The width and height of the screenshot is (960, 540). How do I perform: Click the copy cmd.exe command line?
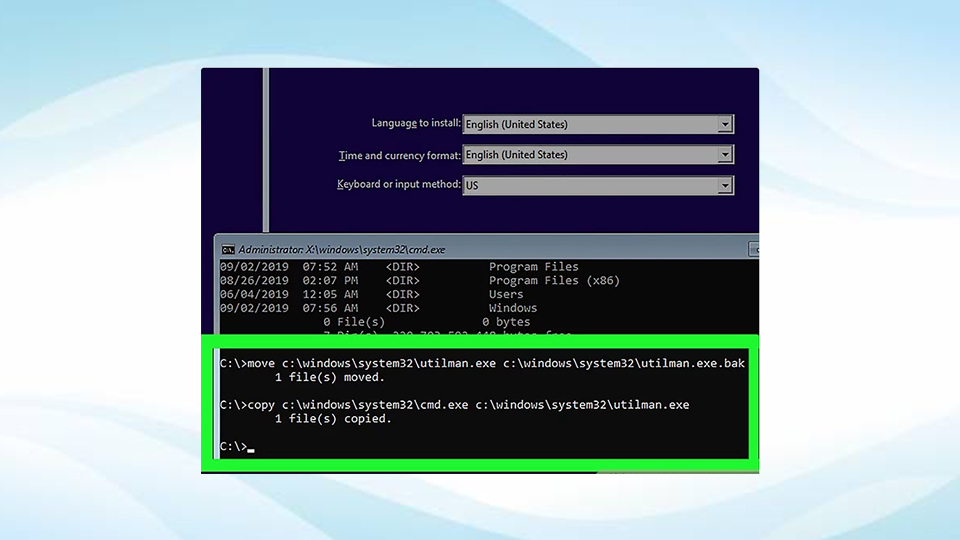coord(454,404)
